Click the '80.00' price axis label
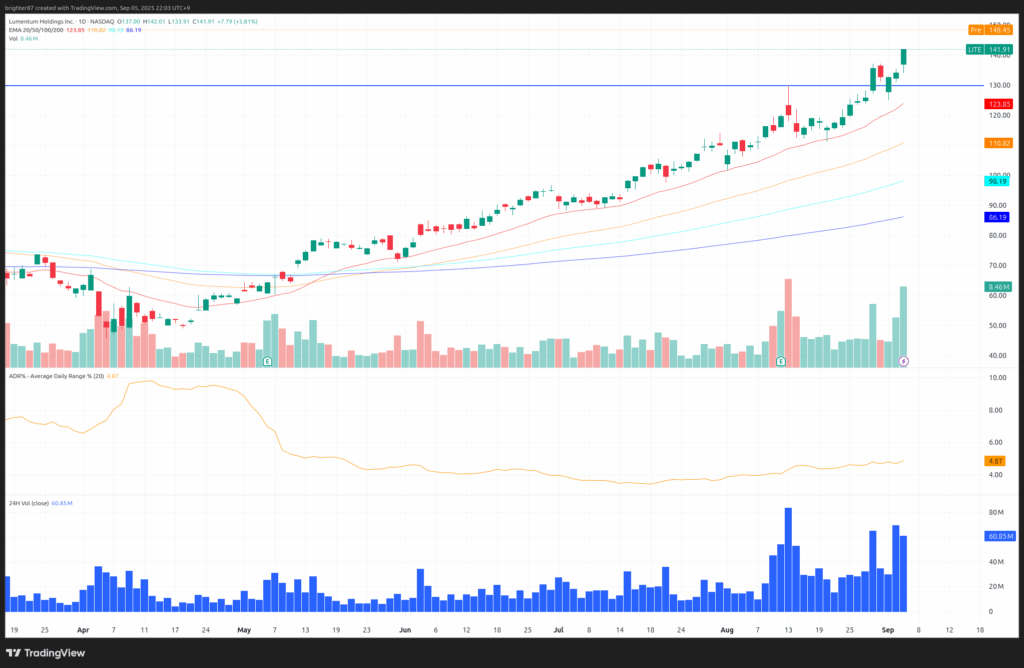Image resolution: width=1024 pixels, height=668 pixels. [997, 236]
